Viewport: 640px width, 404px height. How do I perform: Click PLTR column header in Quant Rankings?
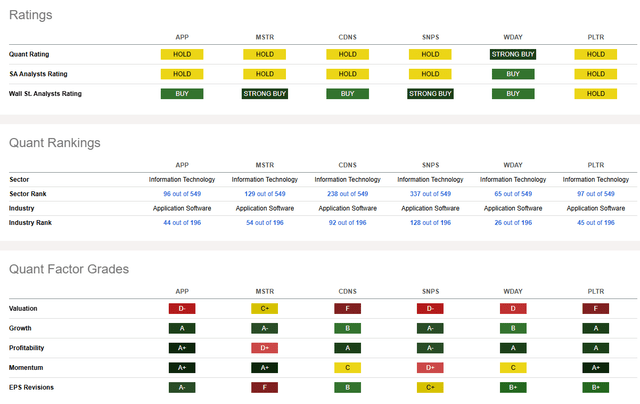point(596,165)
